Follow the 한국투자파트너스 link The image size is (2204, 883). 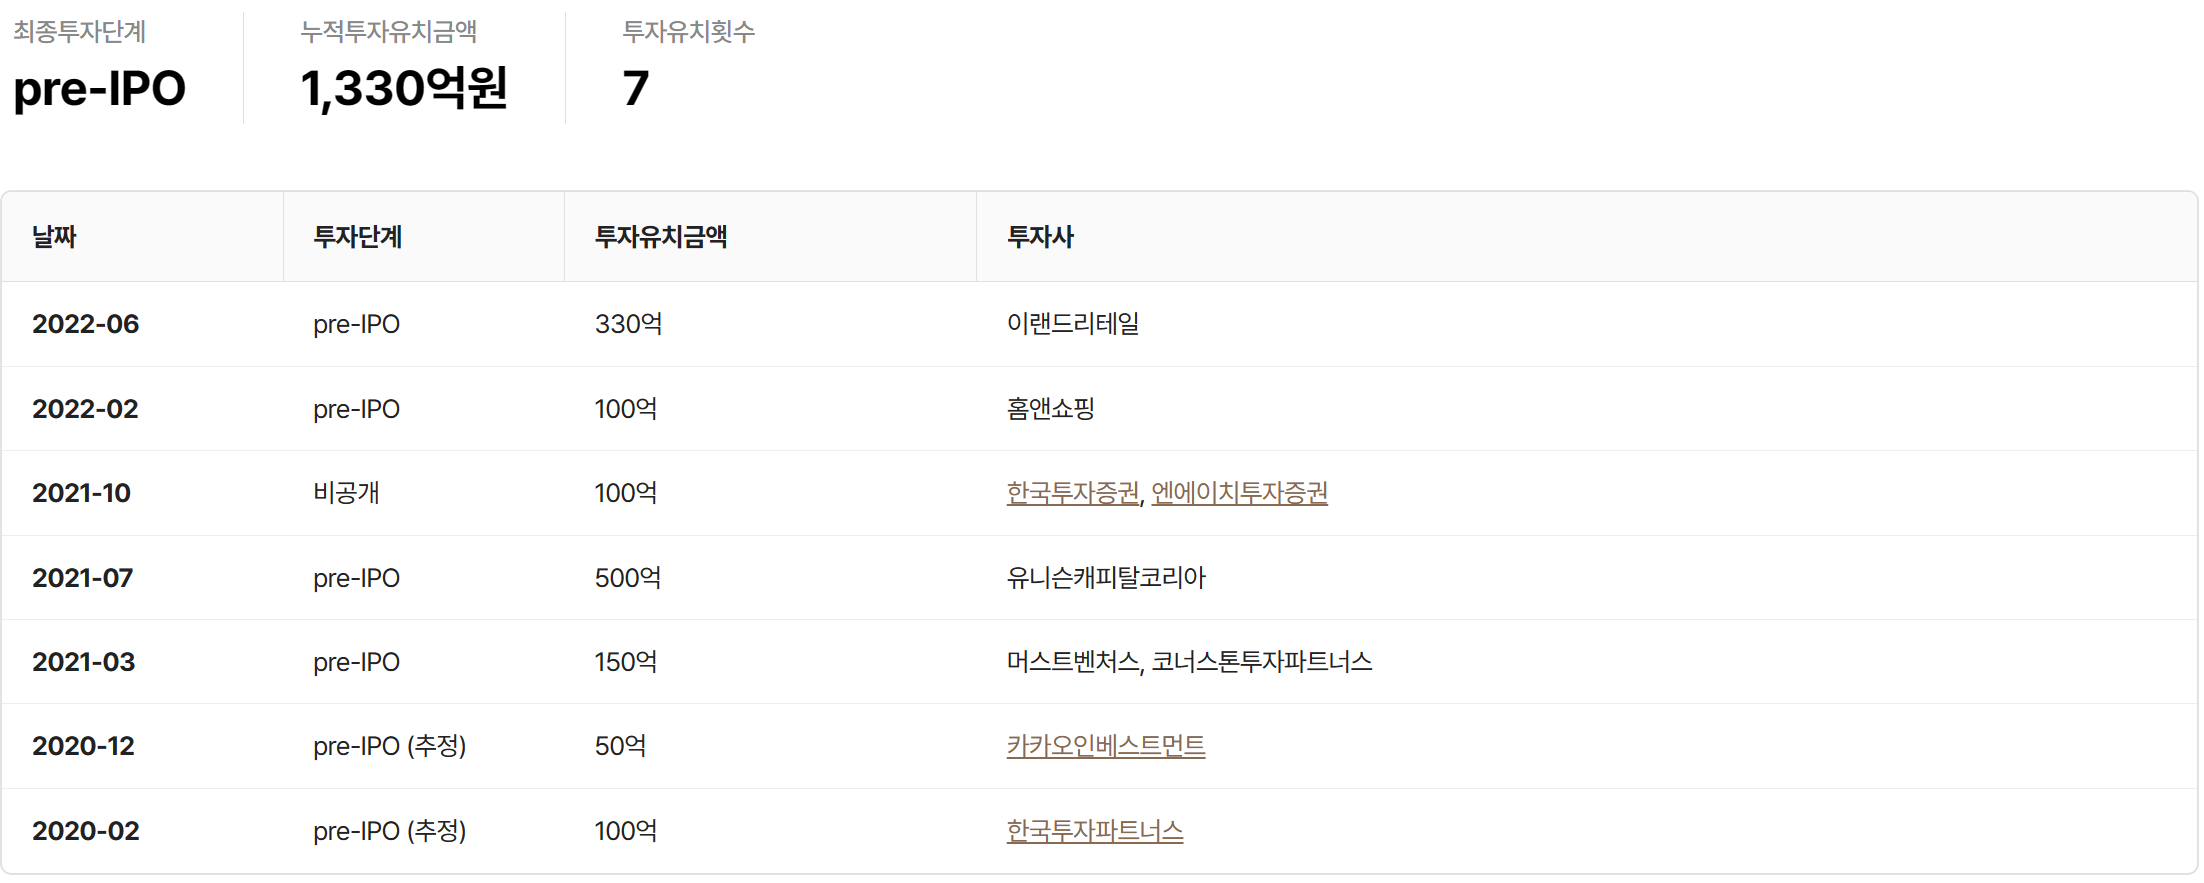pos(1094,831)
